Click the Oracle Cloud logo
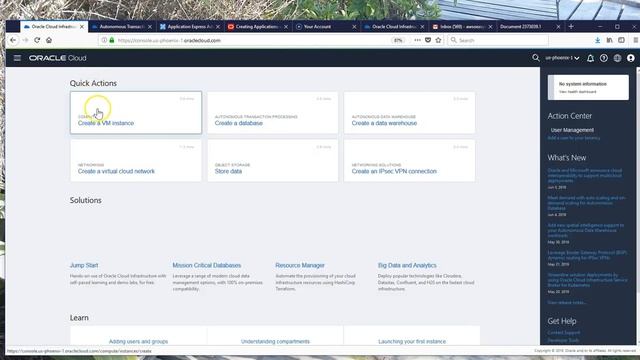Image resolution: width=640 pixels, height=360 pixels. 58,58
